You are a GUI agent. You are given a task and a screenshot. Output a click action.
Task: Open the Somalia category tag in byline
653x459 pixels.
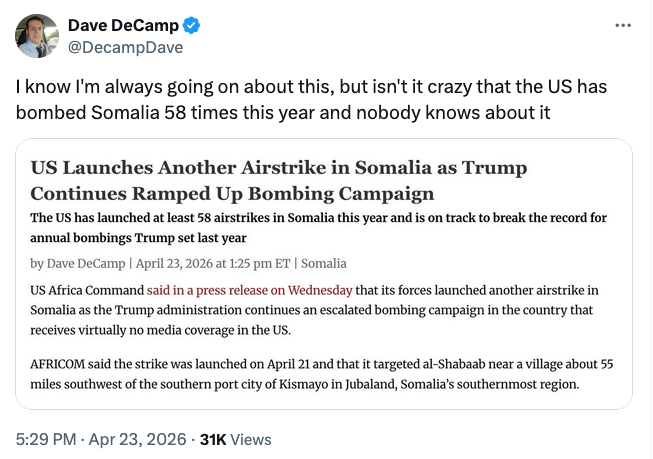[324, 264]
